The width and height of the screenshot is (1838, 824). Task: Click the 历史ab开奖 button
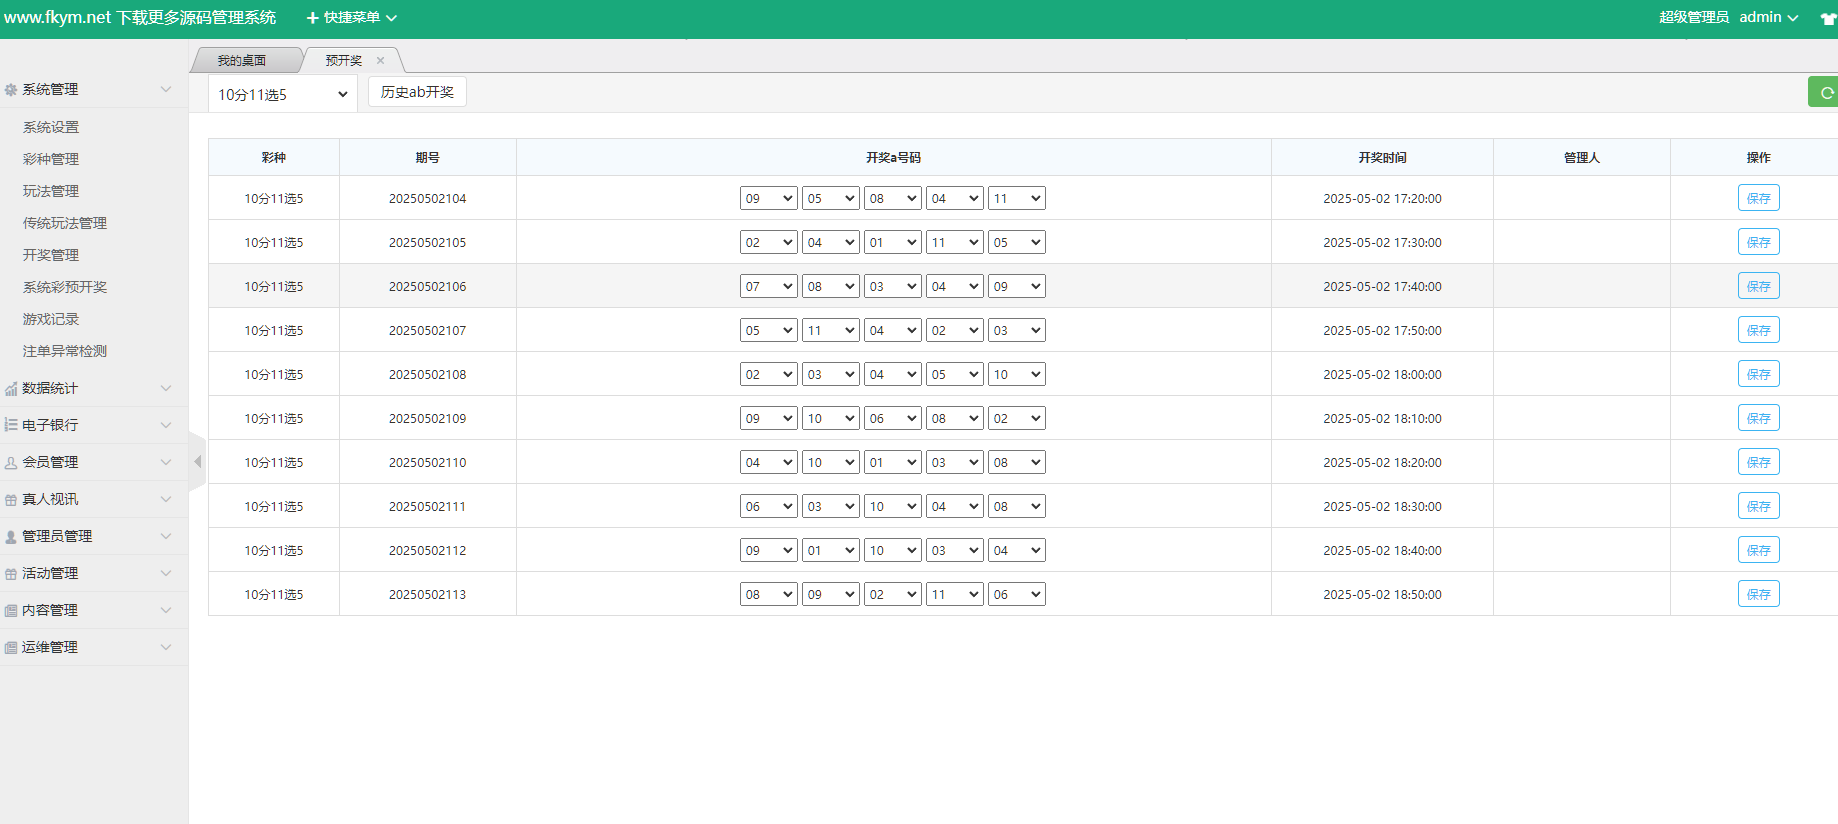[417, 92]
